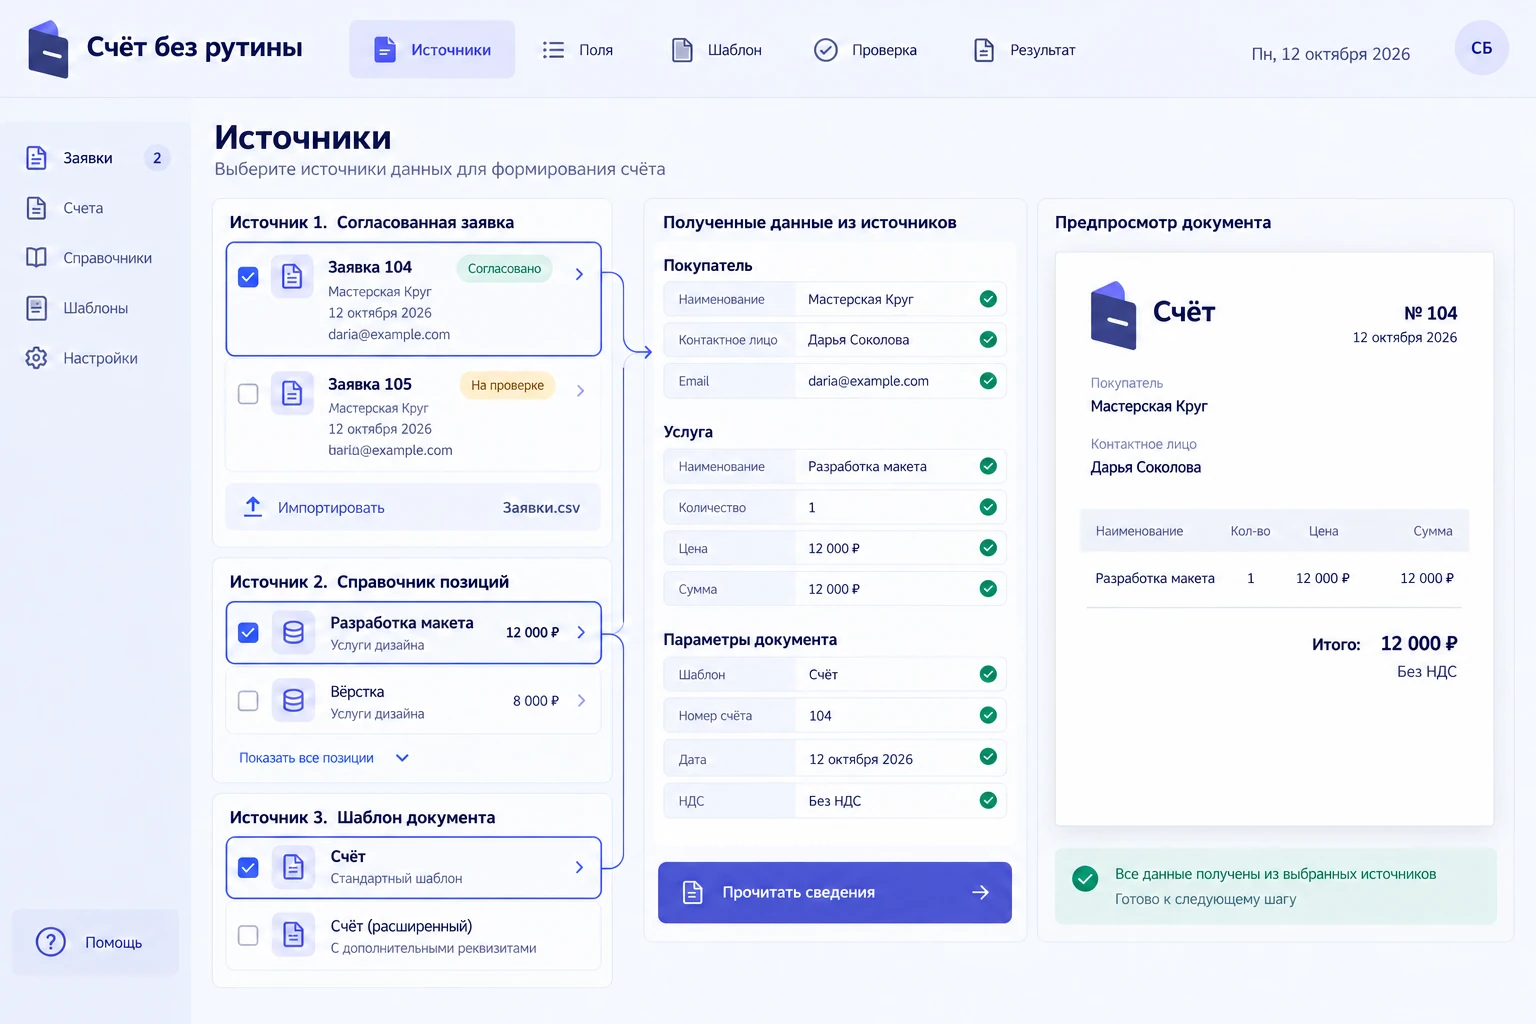
Task: Check the Счёт (расширенный) checkbox
Action: pyautogui.click(x=248, y=935)
